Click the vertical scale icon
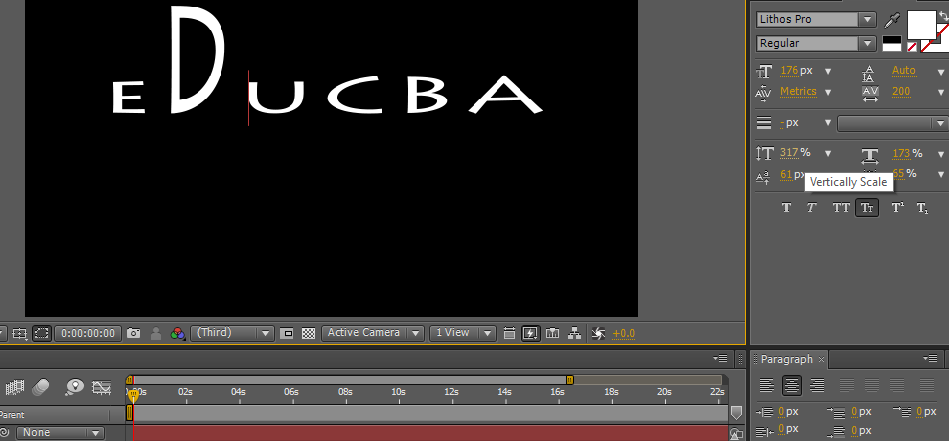Image resolution: width=949 pixels, height=441 pixels. point(764,154)
